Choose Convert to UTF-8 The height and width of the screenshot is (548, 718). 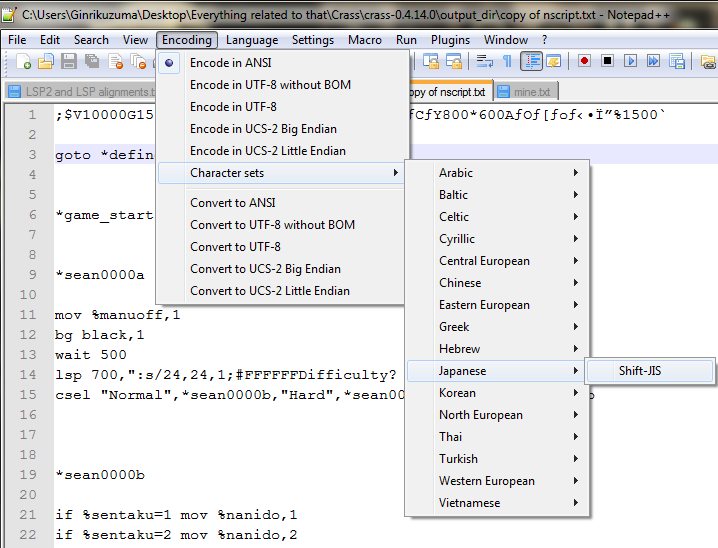click(x=281, y=247)
